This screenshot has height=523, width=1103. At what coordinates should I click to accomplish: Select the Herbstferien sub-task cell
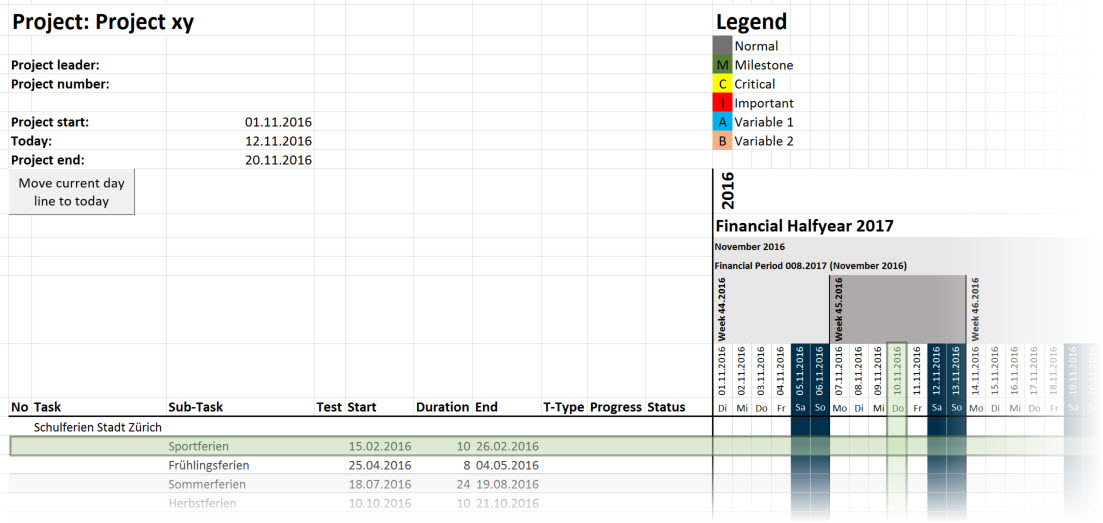[x=203, y=503]
